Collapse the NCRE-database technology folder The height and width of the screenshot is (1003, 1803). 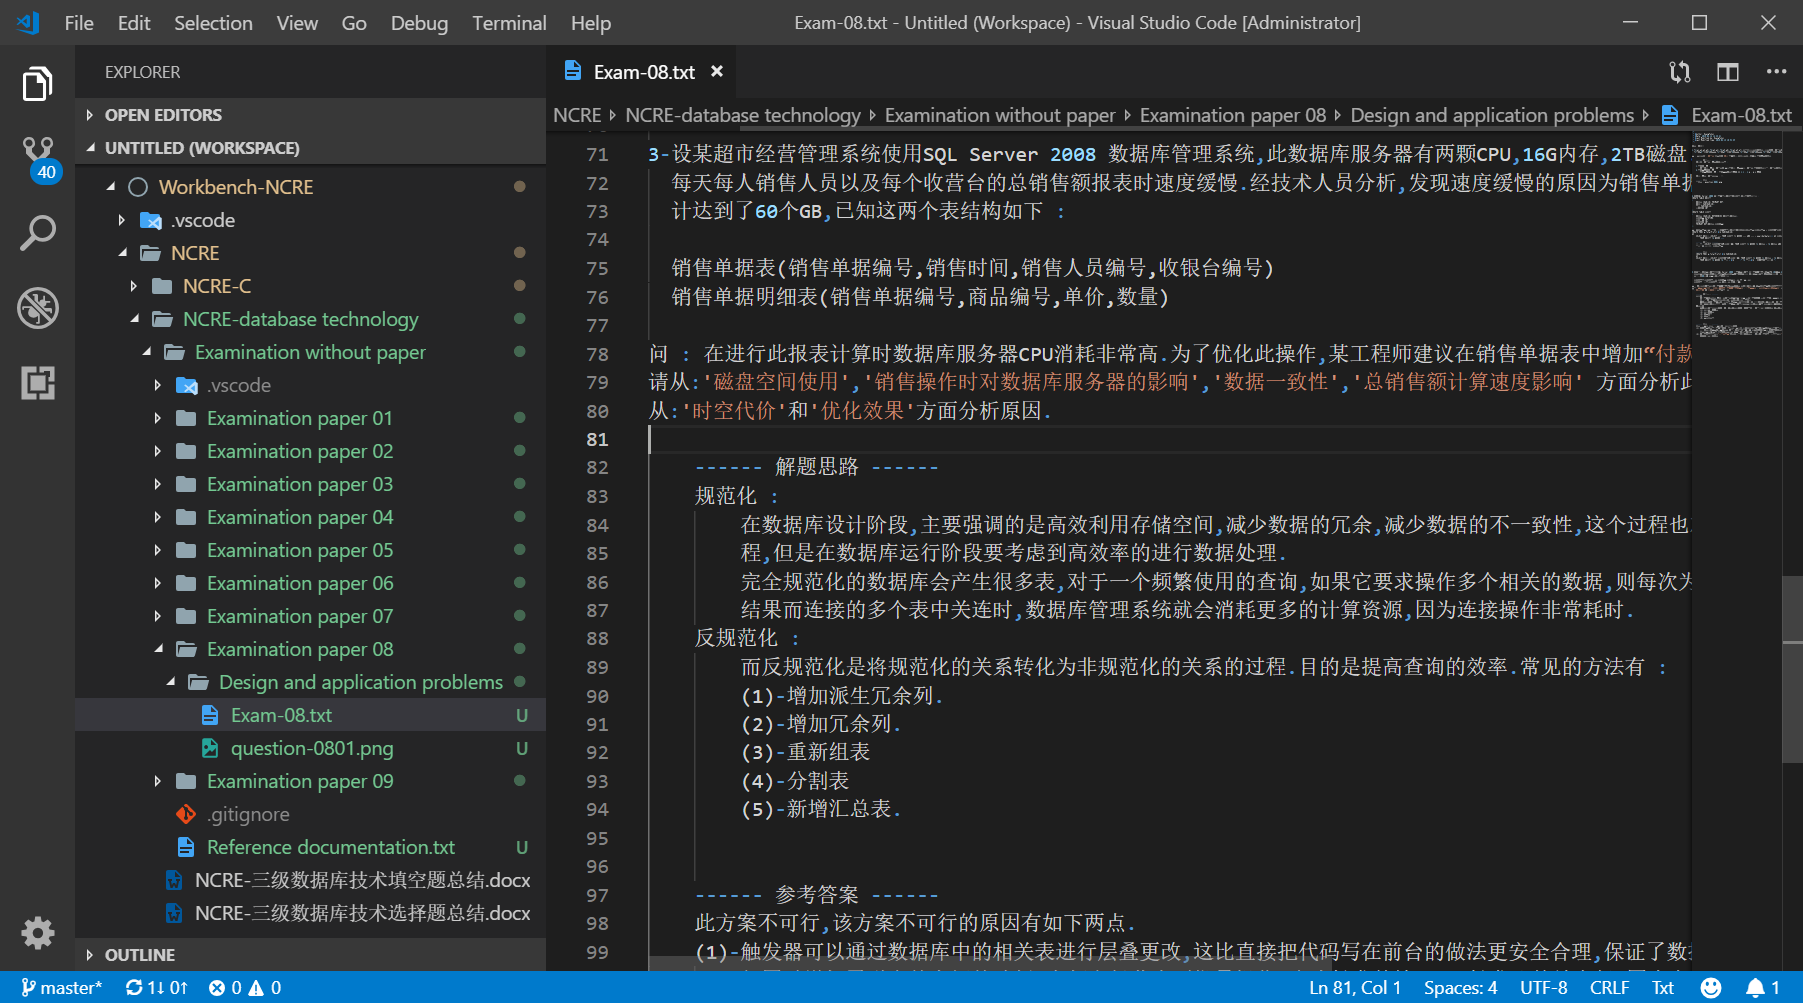click(x=300, y=319)
